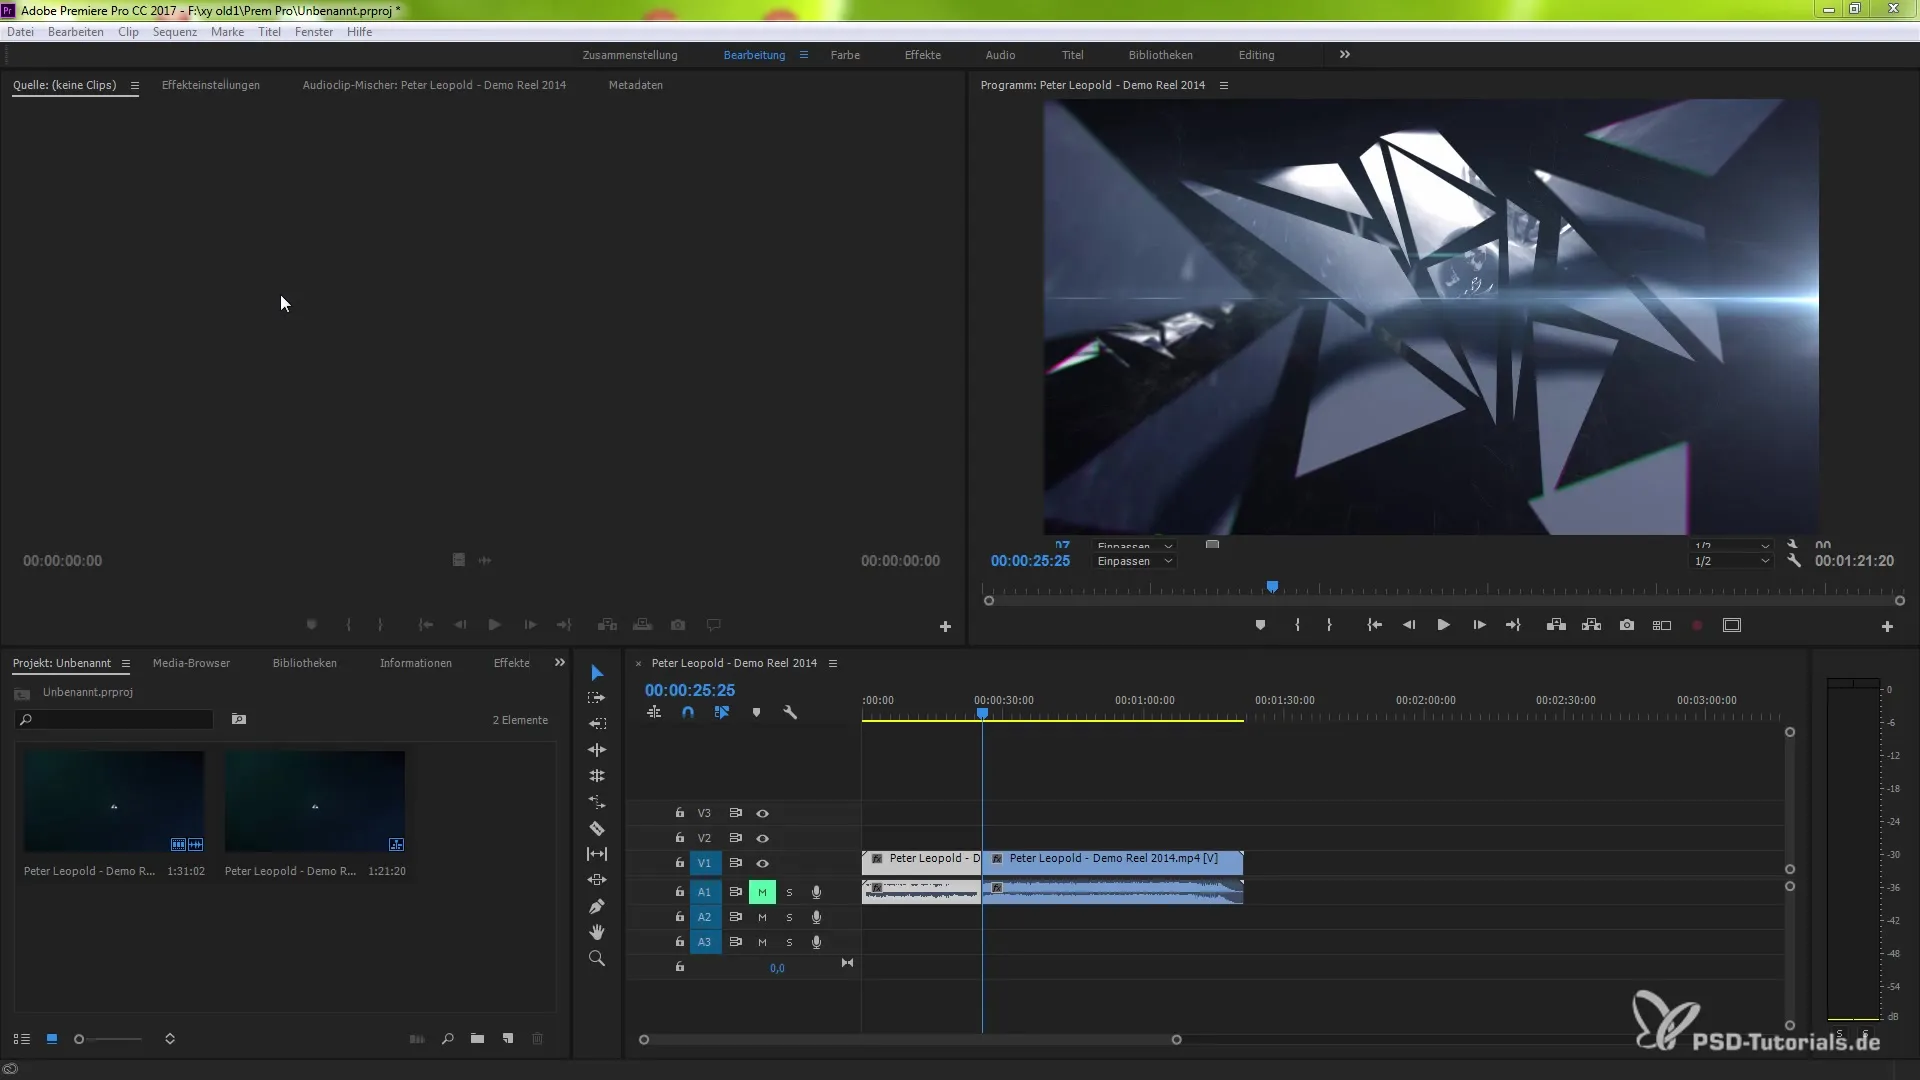Mute track A3
Image resolution: width=1920 pixels, height=1080 pixels.
tap(762, 943)
